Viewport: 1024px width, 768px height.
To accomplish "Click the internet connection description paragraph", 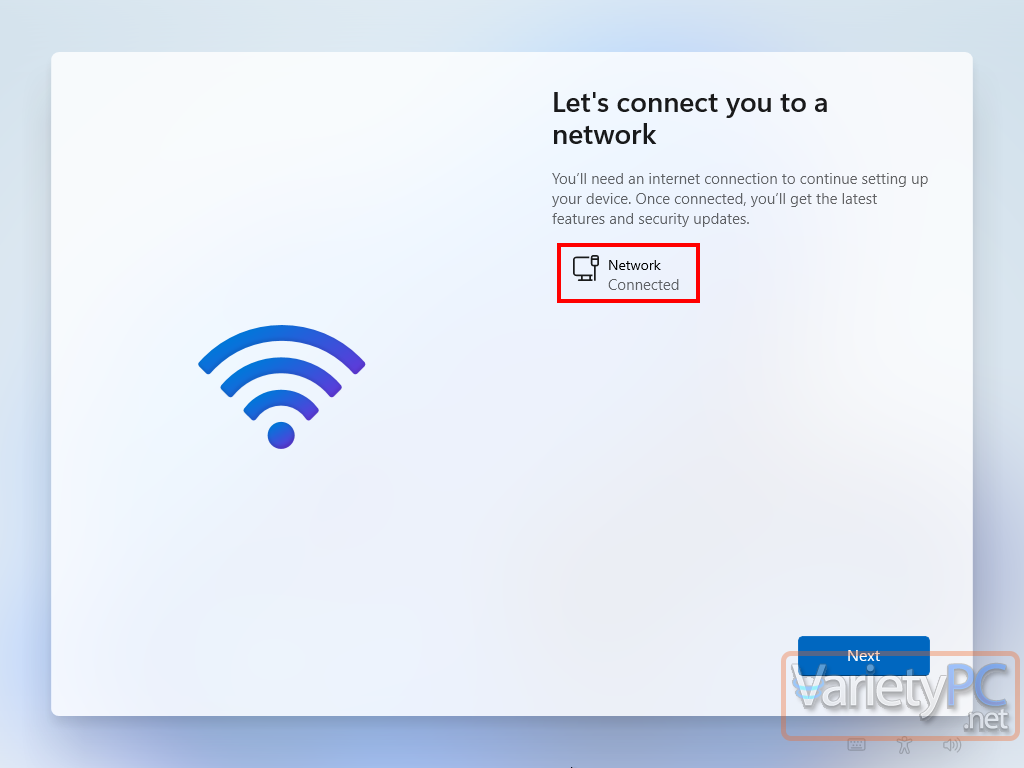I will 740,199.
